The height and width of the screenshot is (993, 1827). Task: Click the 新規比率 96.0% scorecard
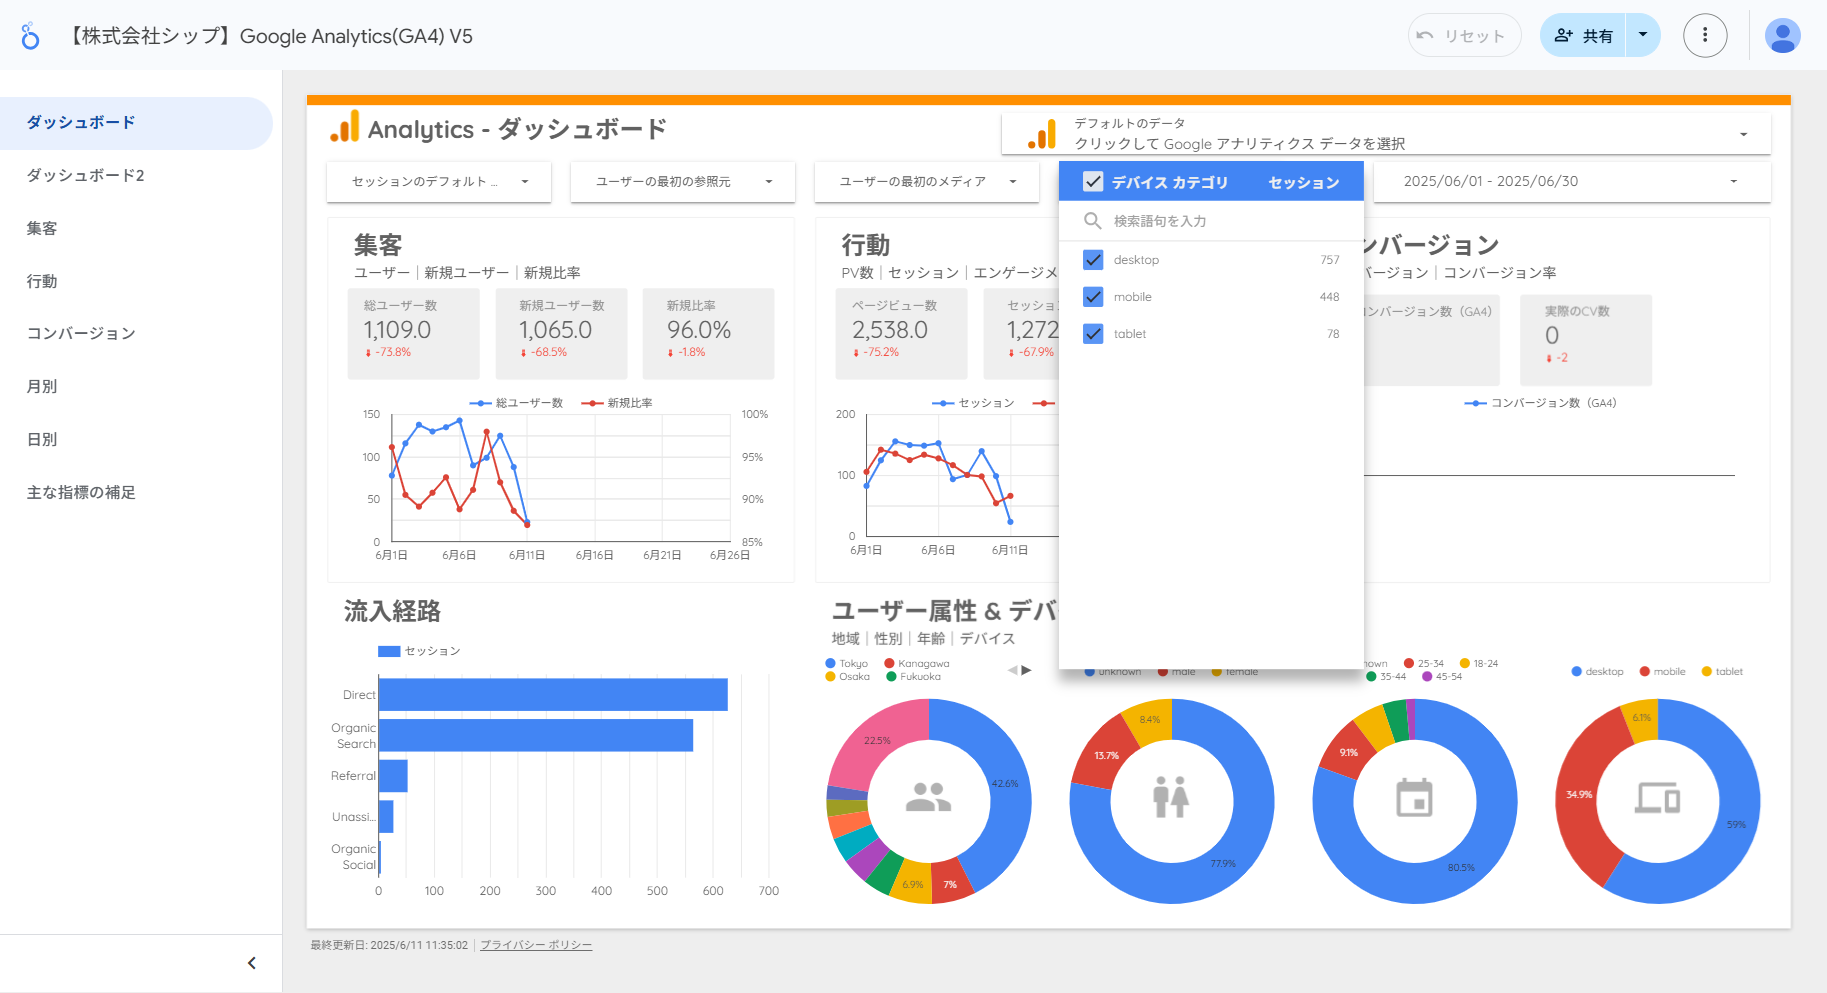(x=709, y=333)
